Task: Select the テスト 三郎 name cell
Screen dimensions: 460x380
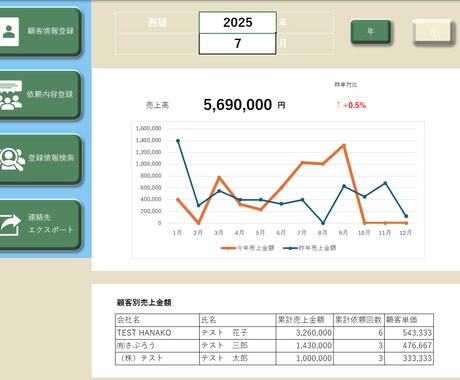Action: coord(238,345)
